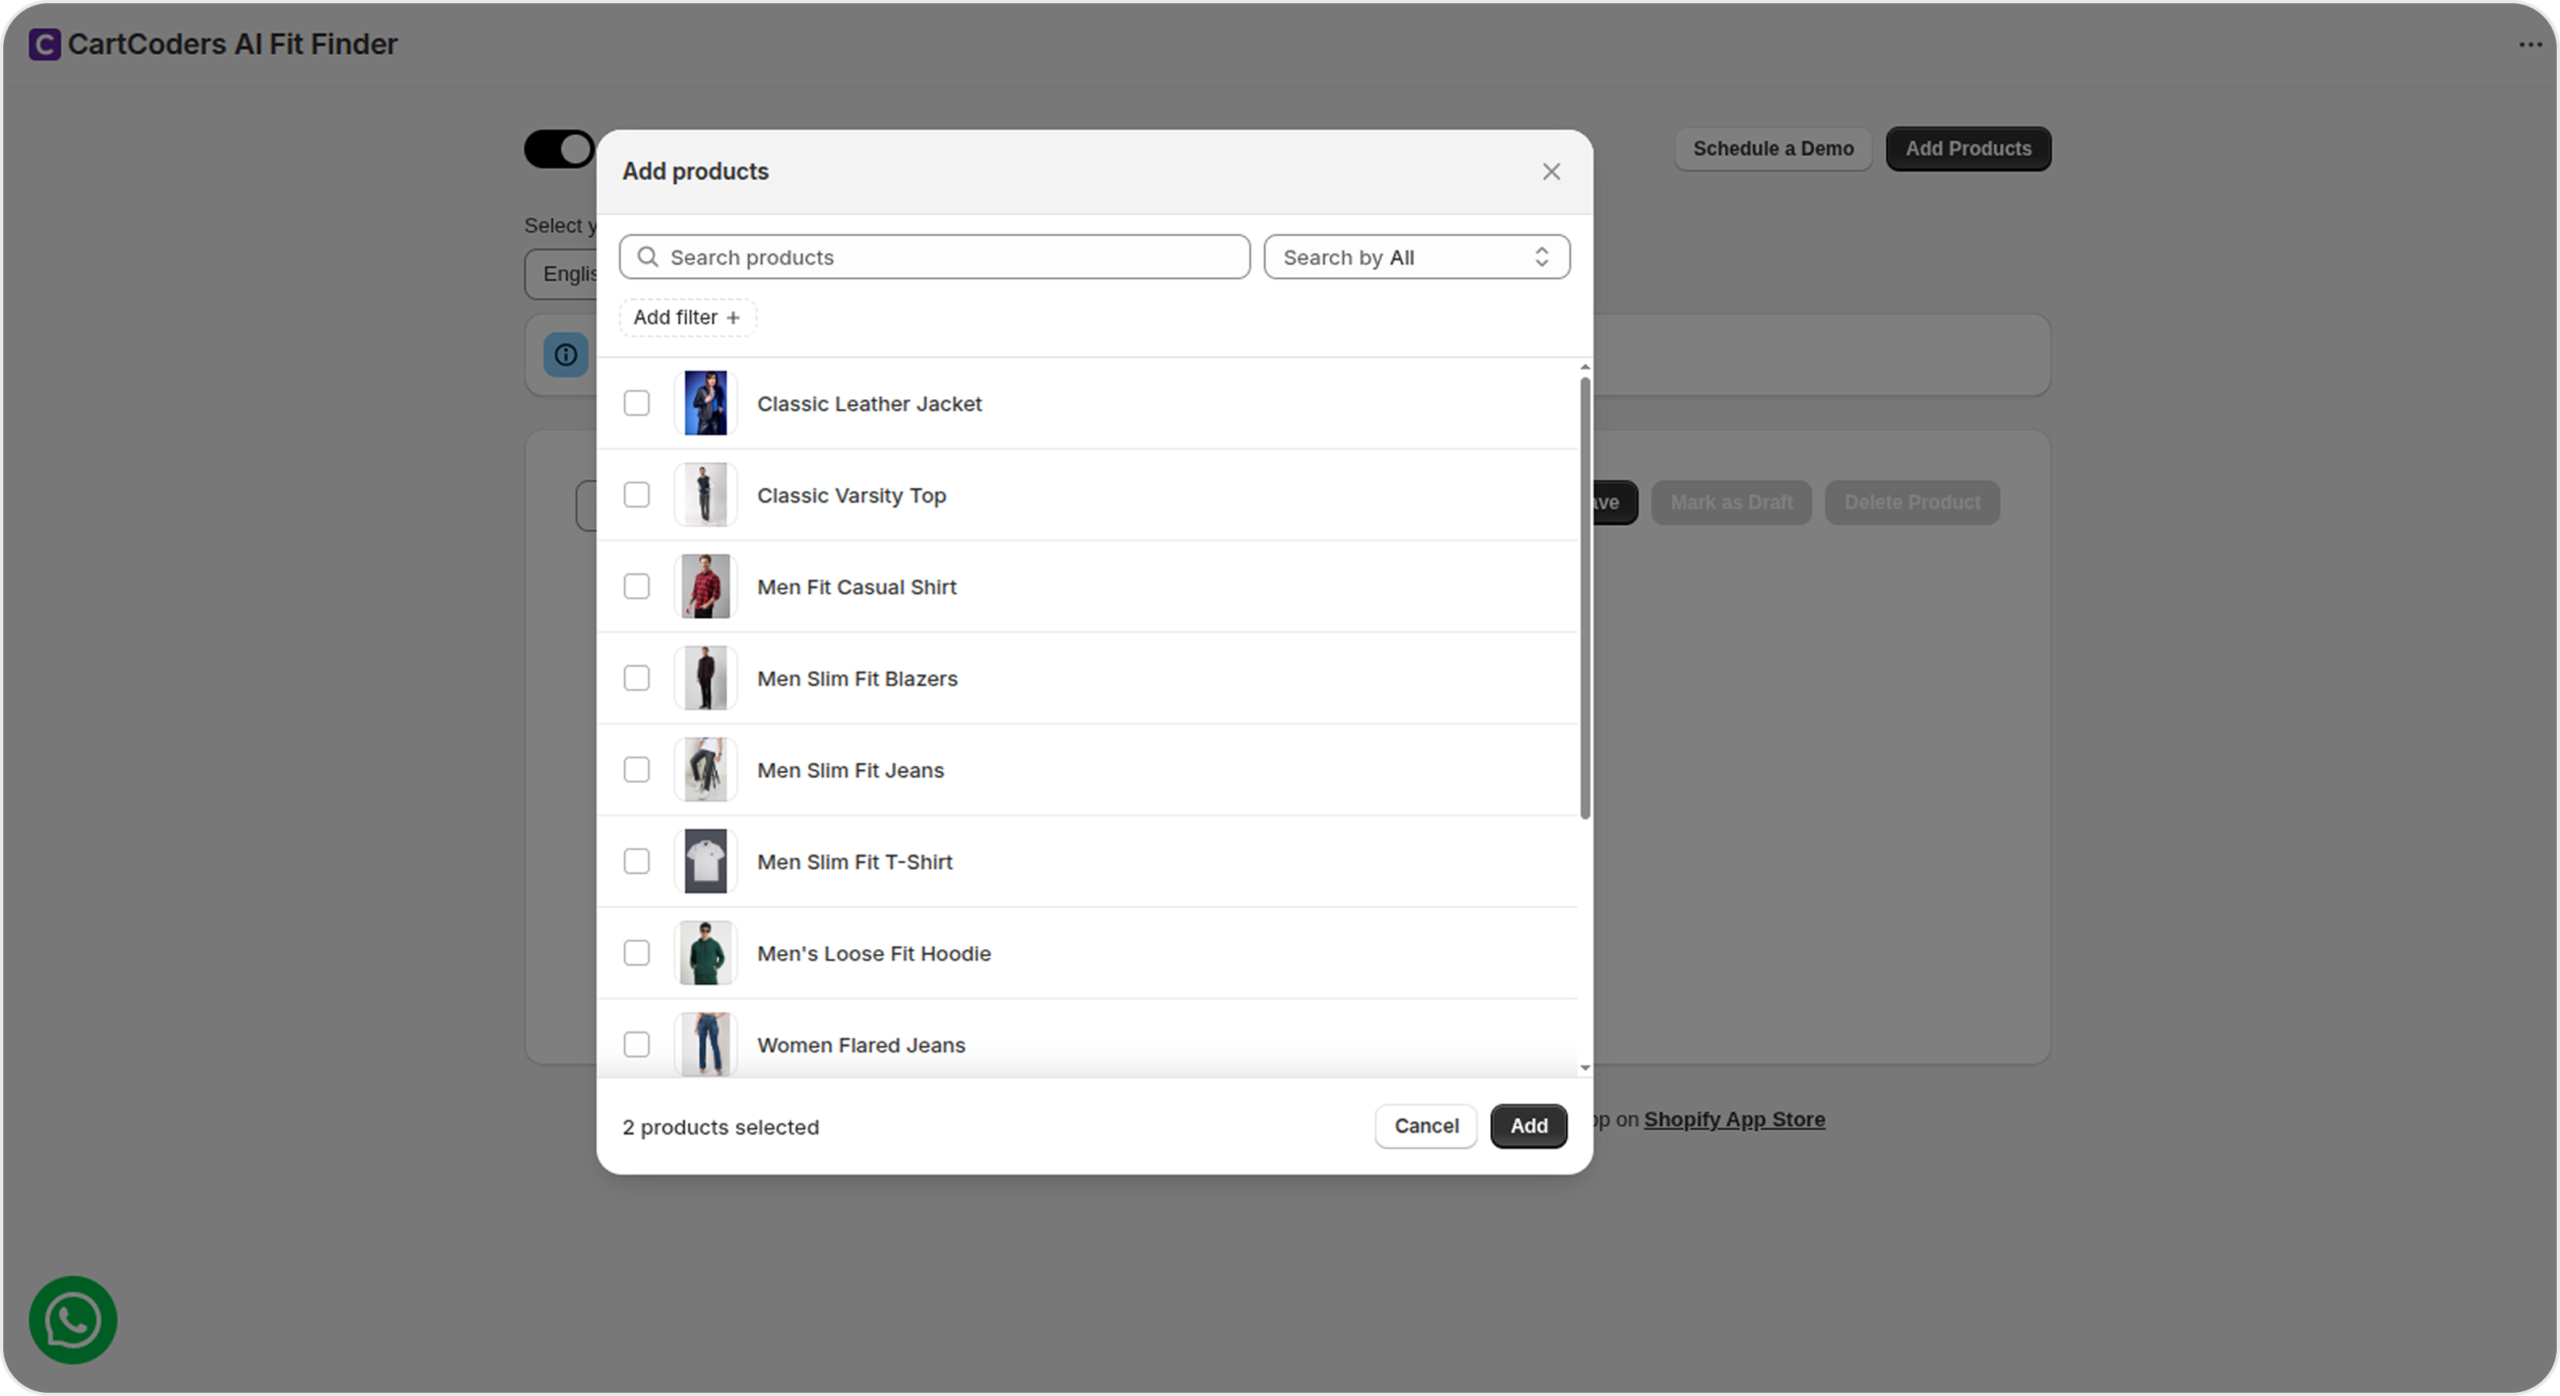Toggle the app enable switch
This screenshot has height=1396, width=2560.
pyautogui.click(x=560, y=149)
